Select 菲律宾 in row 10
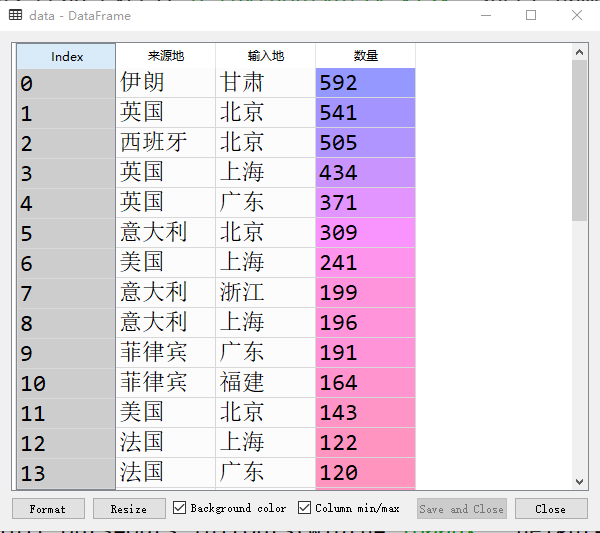 (x=166, y=383)
